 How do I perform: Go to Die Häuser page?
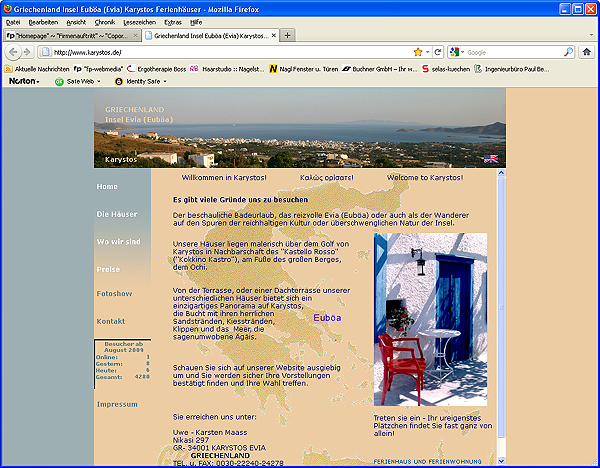click(117, 214)
